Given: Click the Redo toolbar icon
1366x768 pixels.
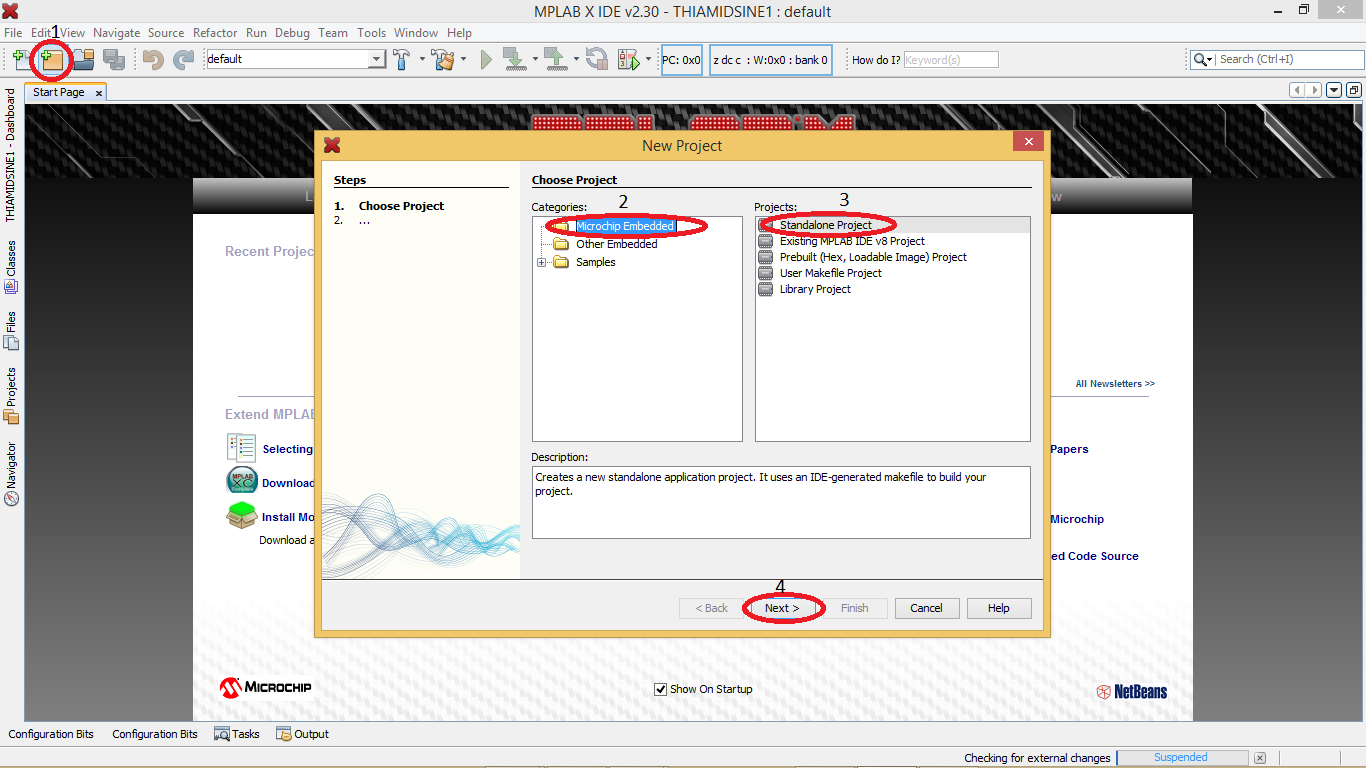Looking at the screenshot, I should pyautogui.click(x=183, y=60).
